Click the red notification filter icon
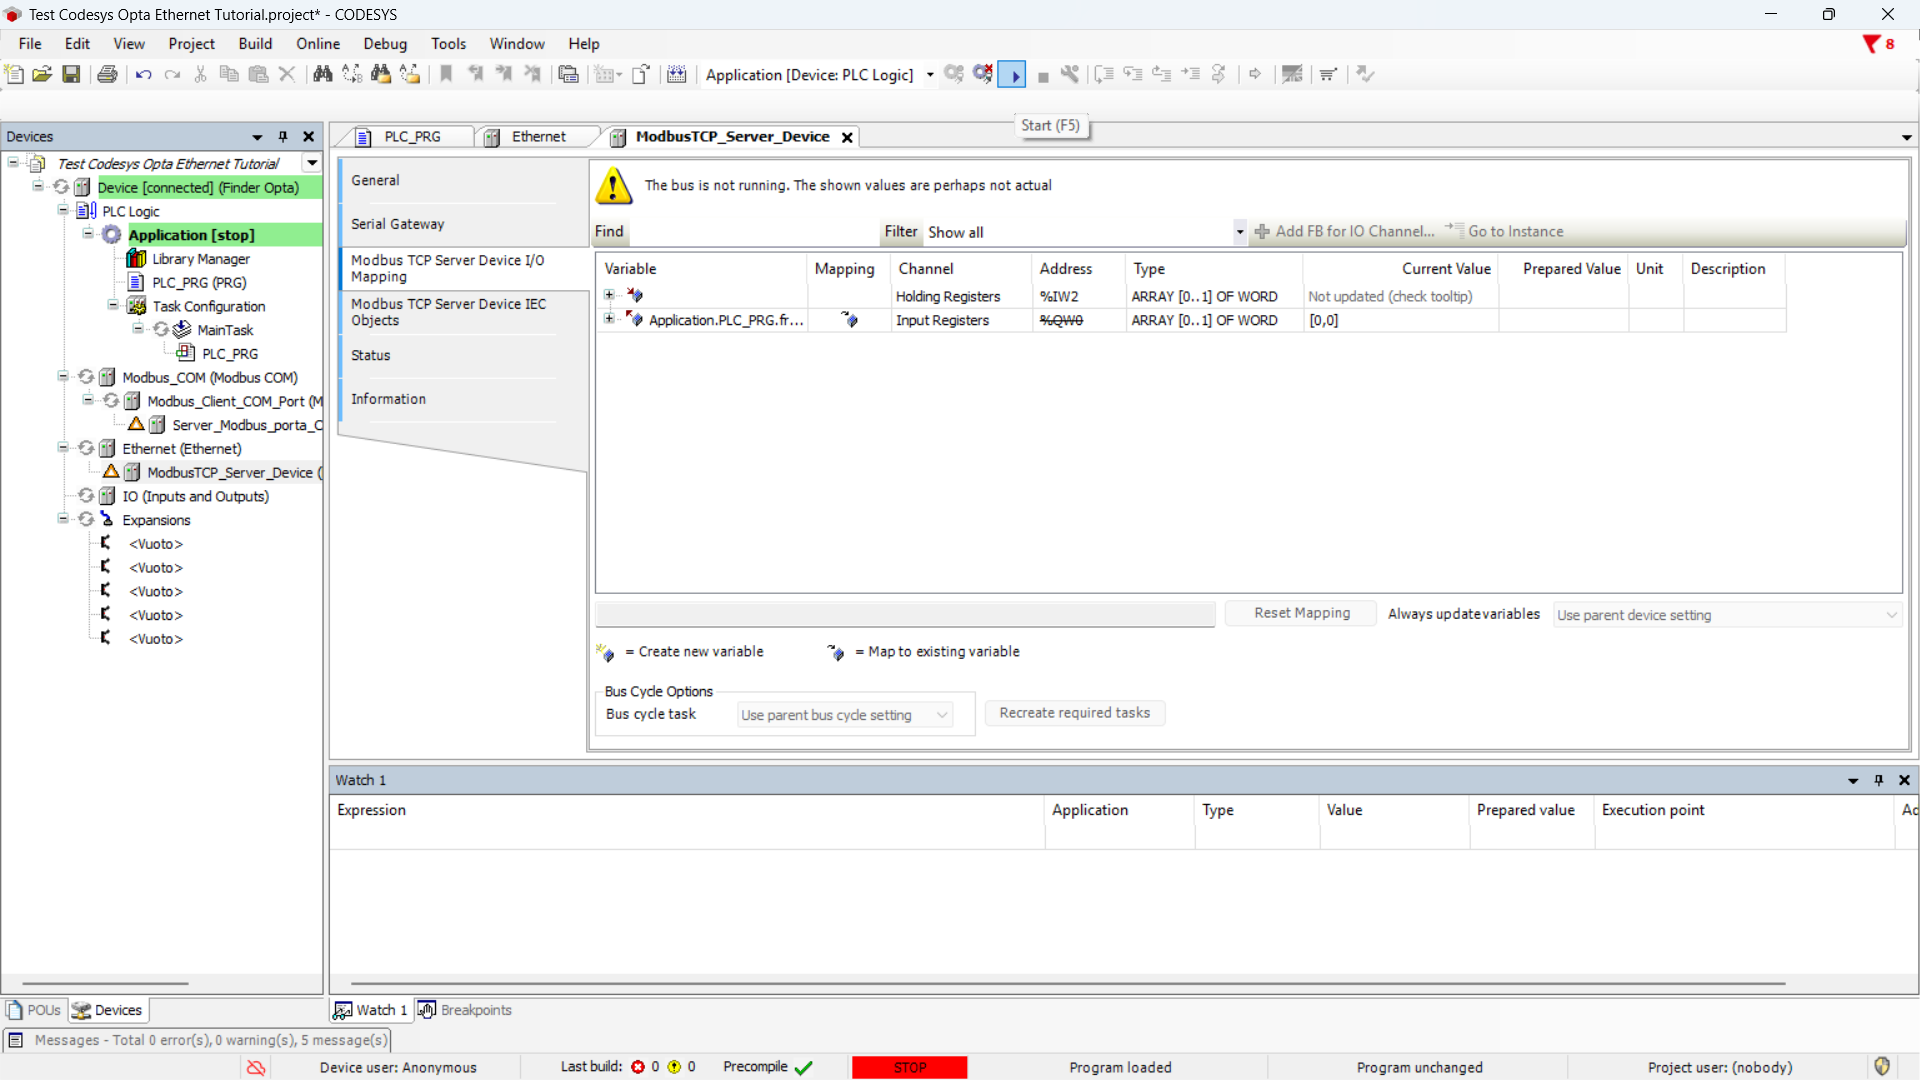Screen dimensions: 1920x1080 click(1871, 44)
